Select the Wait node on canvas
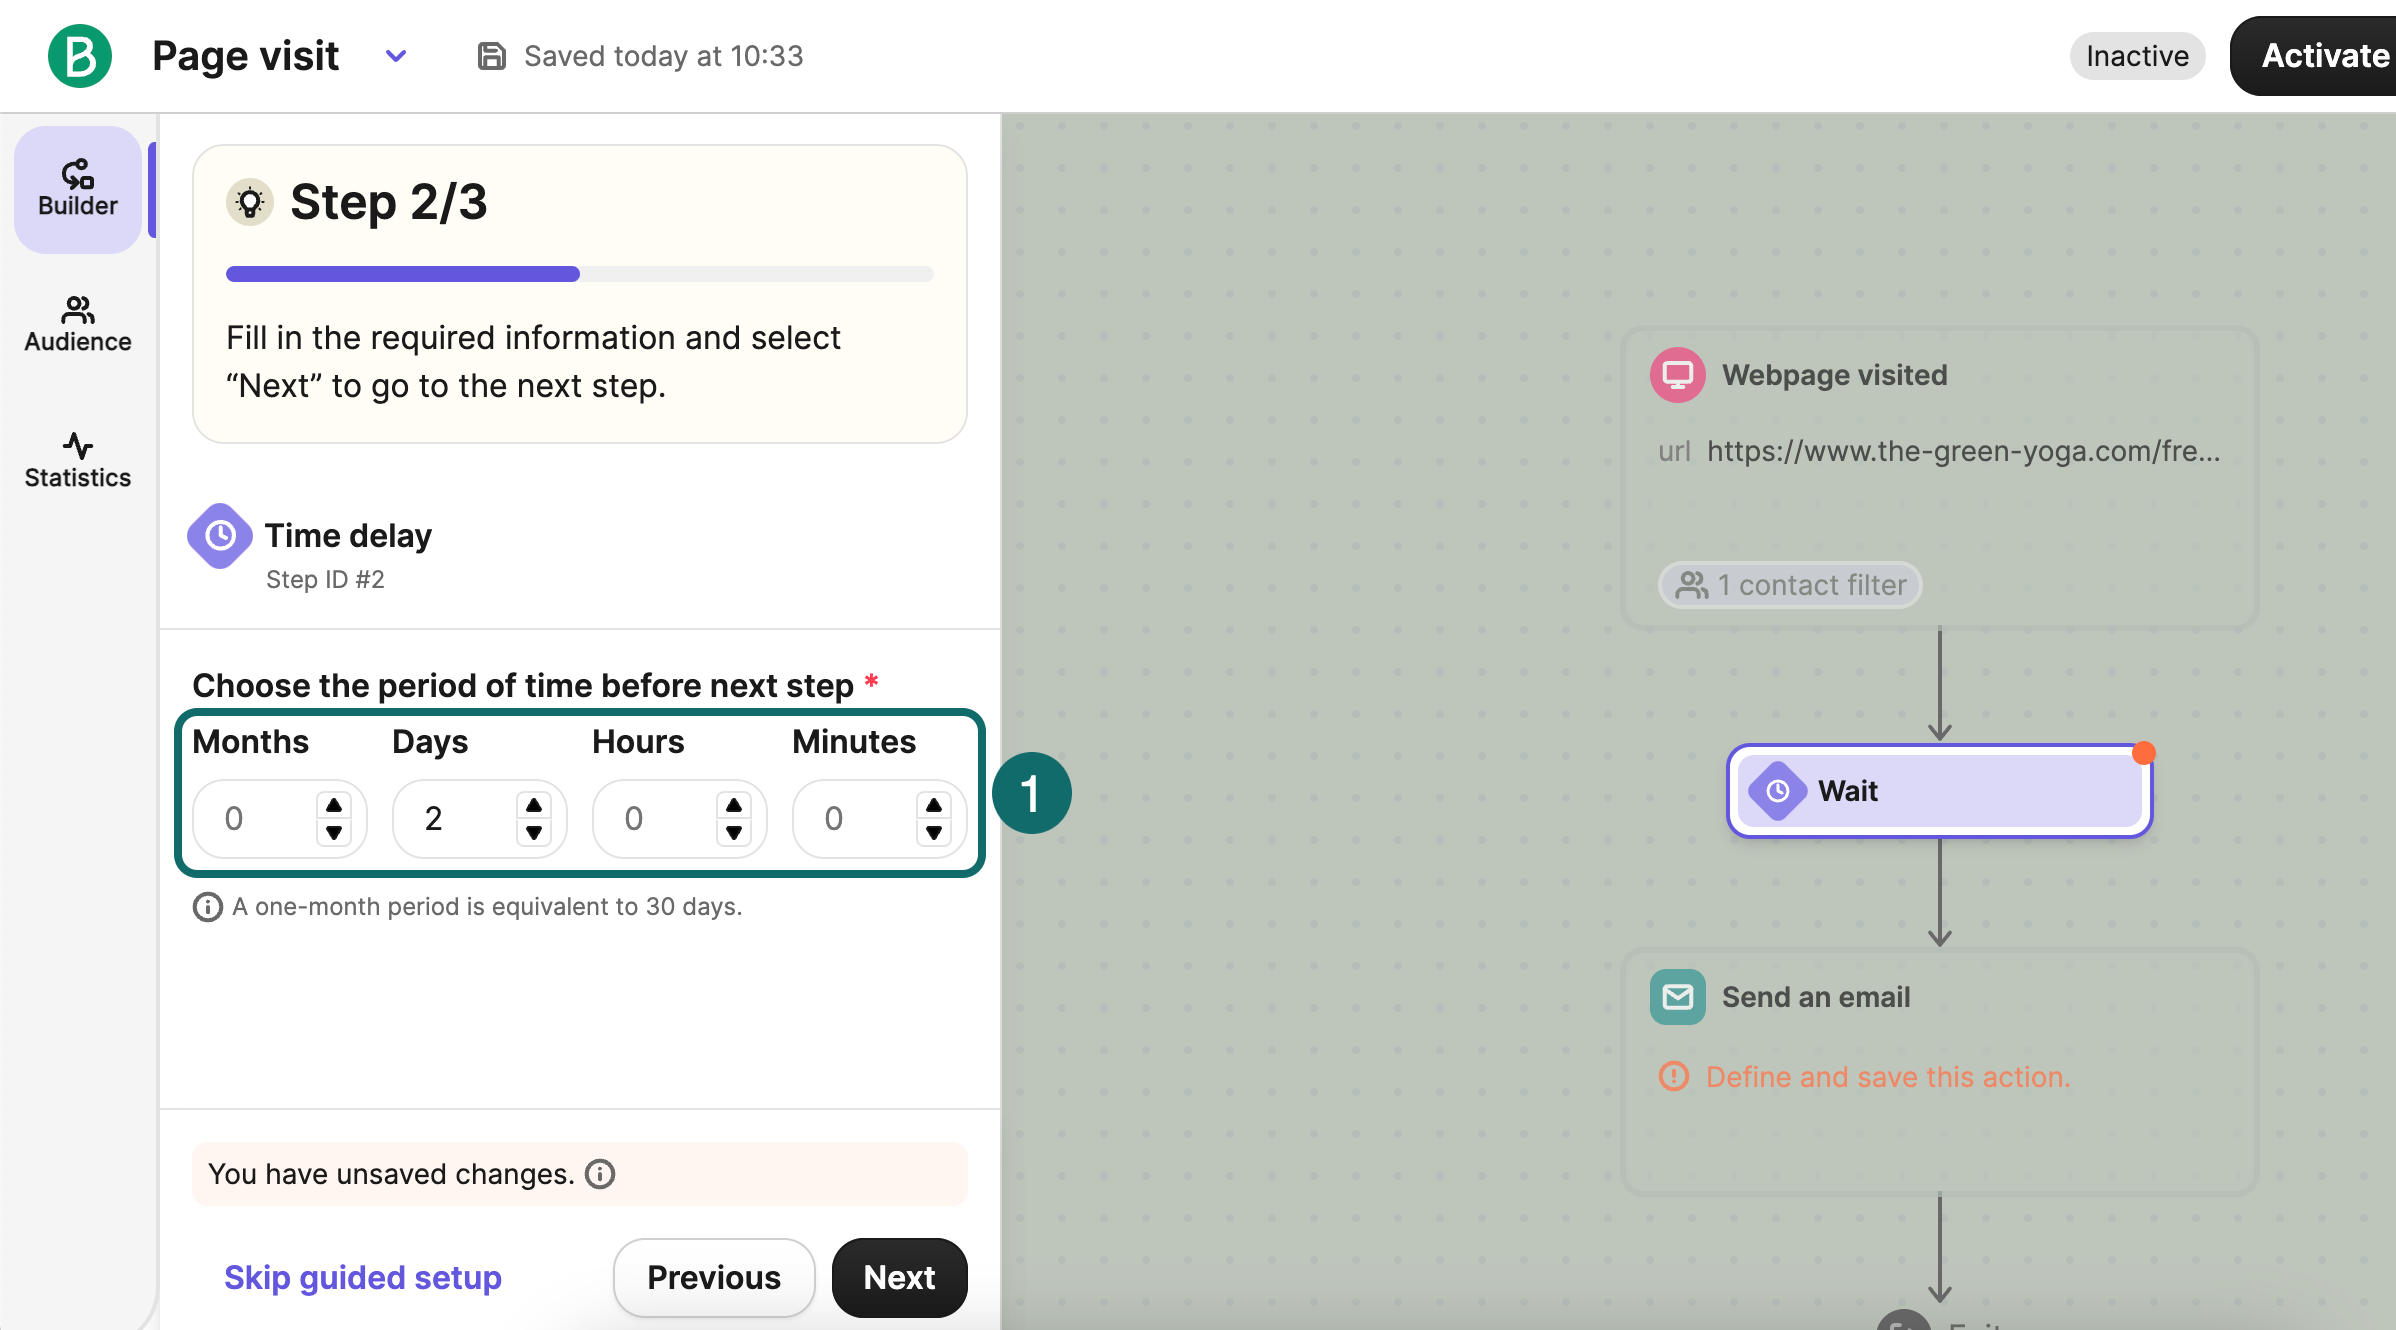This screenshot has height=1330, width=2396. tap(1938, 791)
